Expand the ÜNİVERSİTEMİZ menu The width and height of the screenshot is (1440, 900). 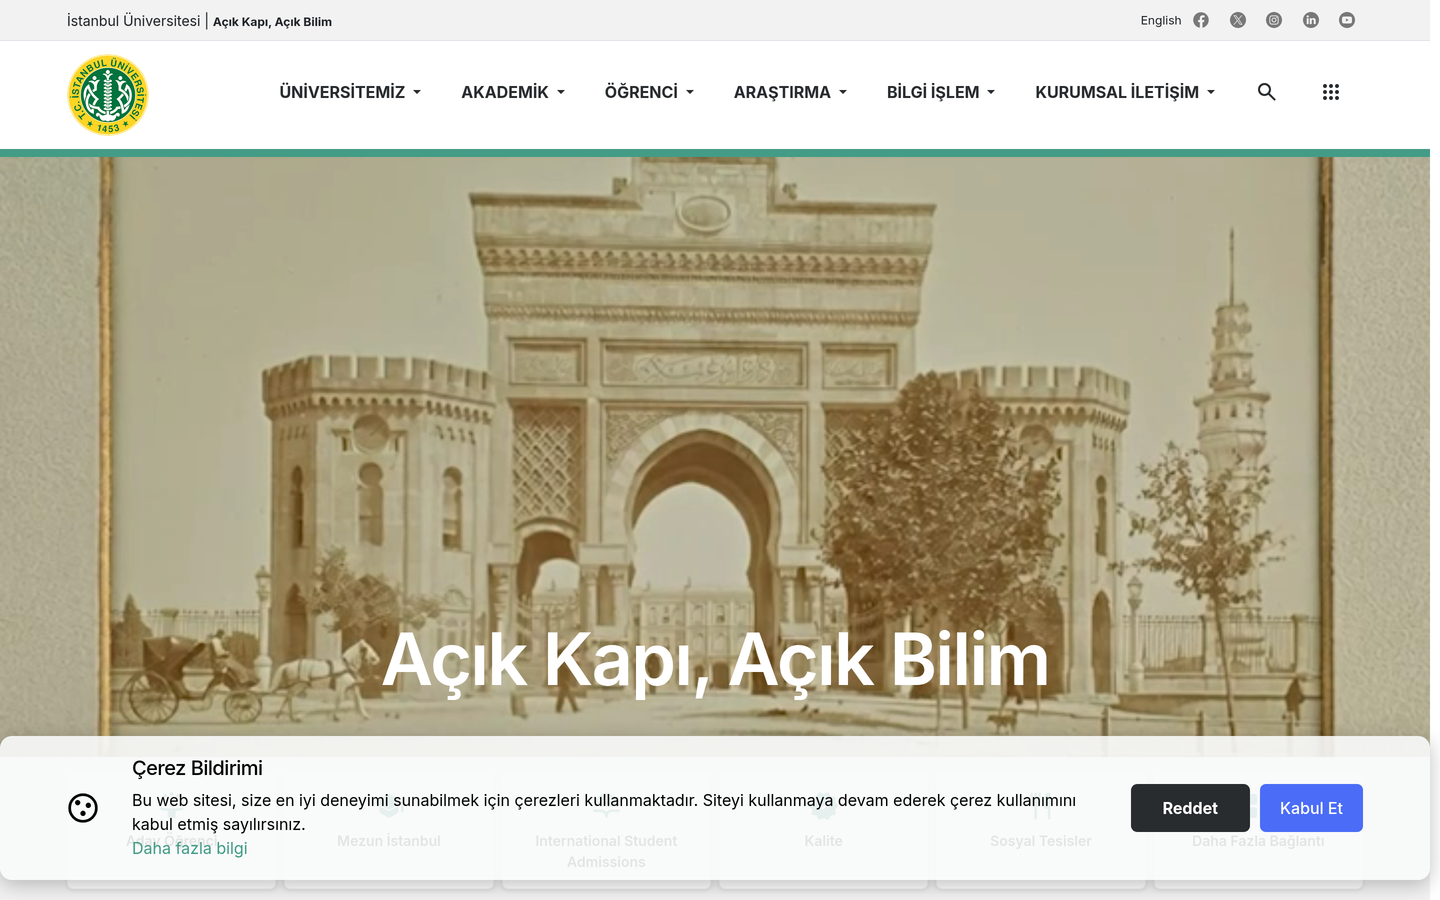click(x=350, y=92)
